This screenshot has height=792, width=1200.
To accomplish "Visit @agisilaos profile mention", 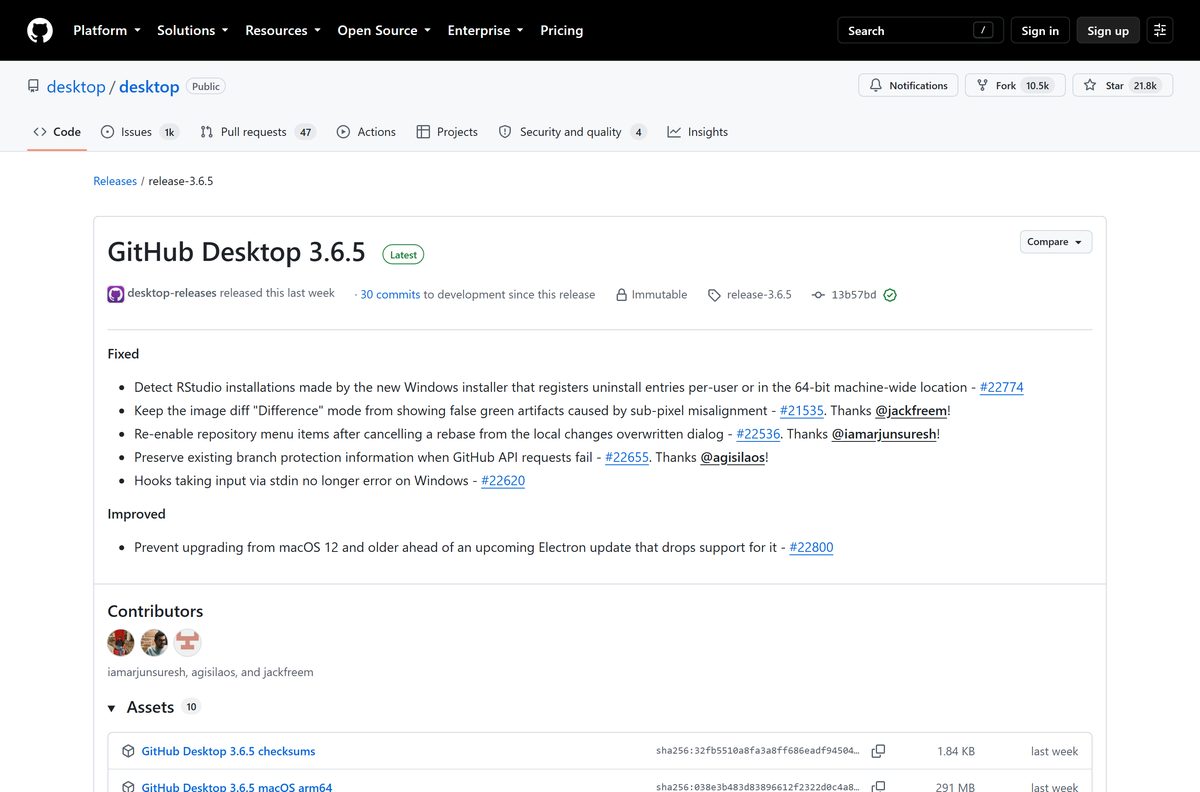I will coord(733,457).
